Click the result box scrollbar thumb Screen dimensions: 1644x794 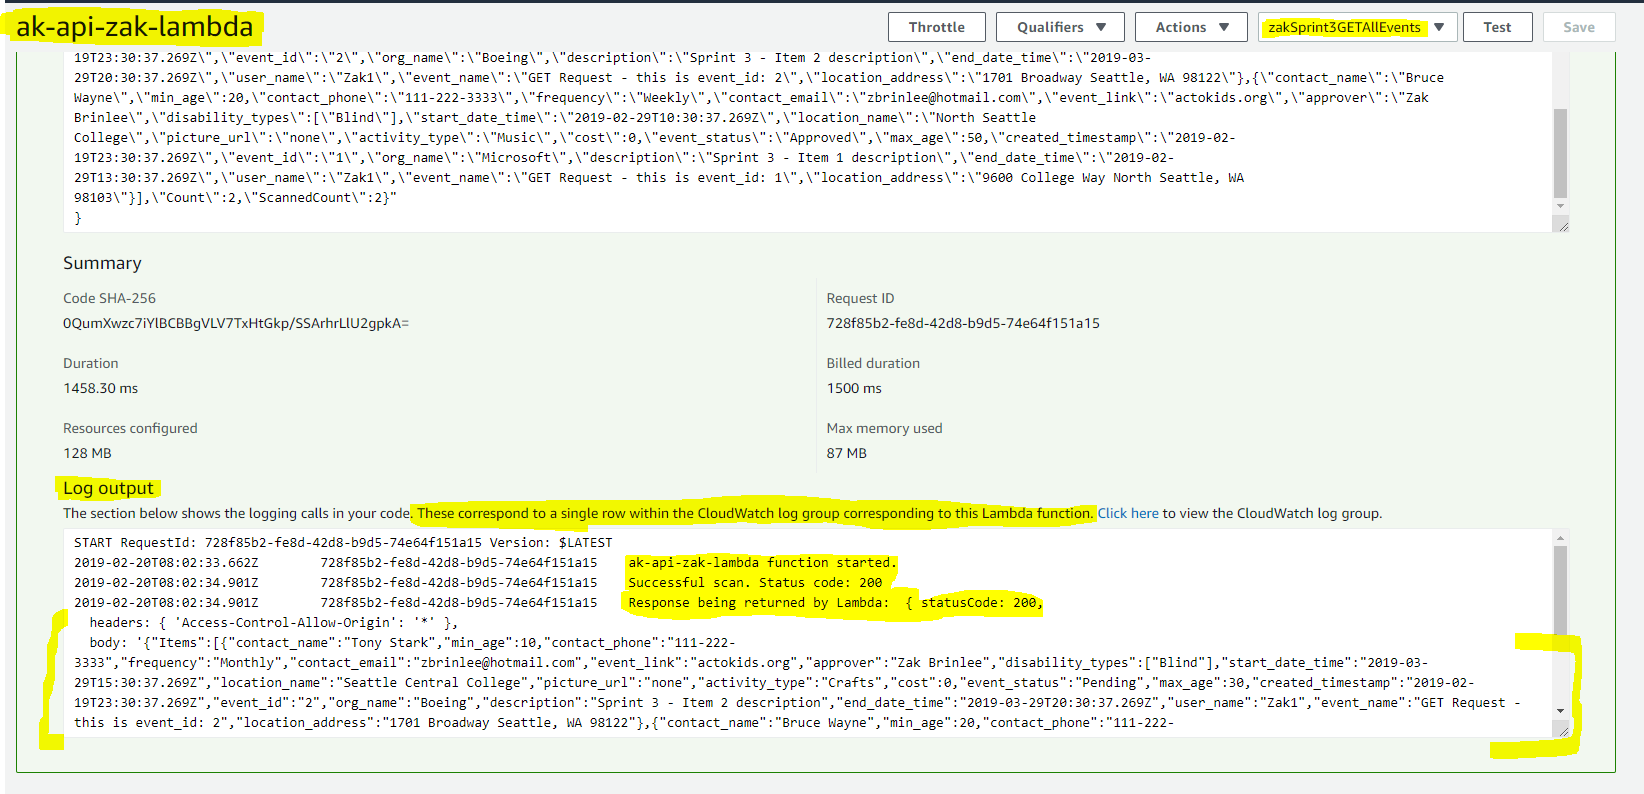point(1560,153)
